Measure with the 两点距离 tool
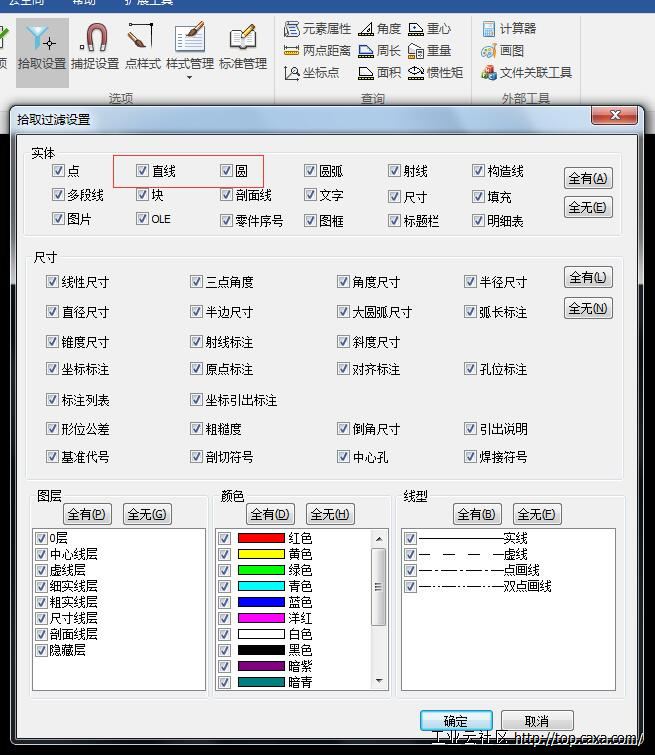The image size is (655, 755). pos(318,51)
